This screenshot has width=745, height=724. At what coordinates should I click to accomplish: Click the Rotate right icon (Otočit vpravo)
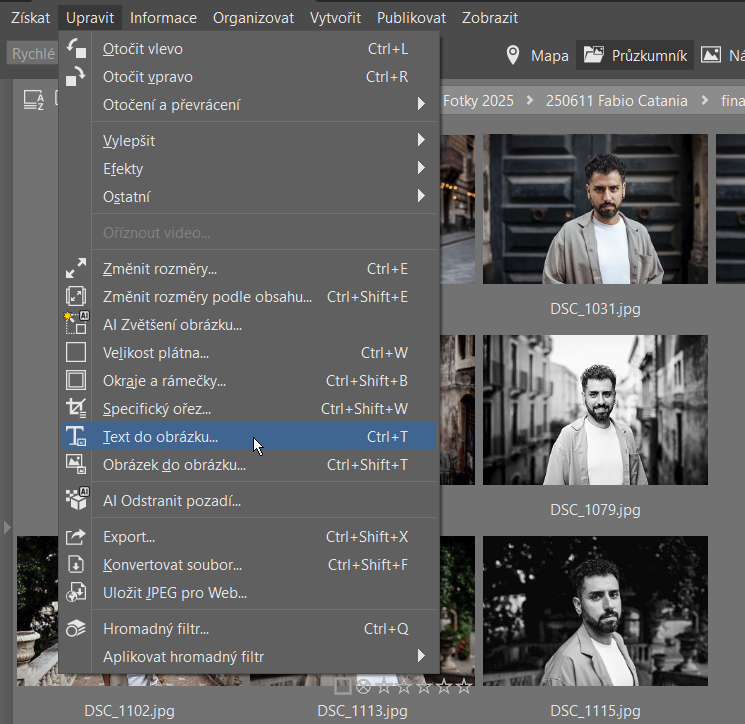(x=76, y=77)
